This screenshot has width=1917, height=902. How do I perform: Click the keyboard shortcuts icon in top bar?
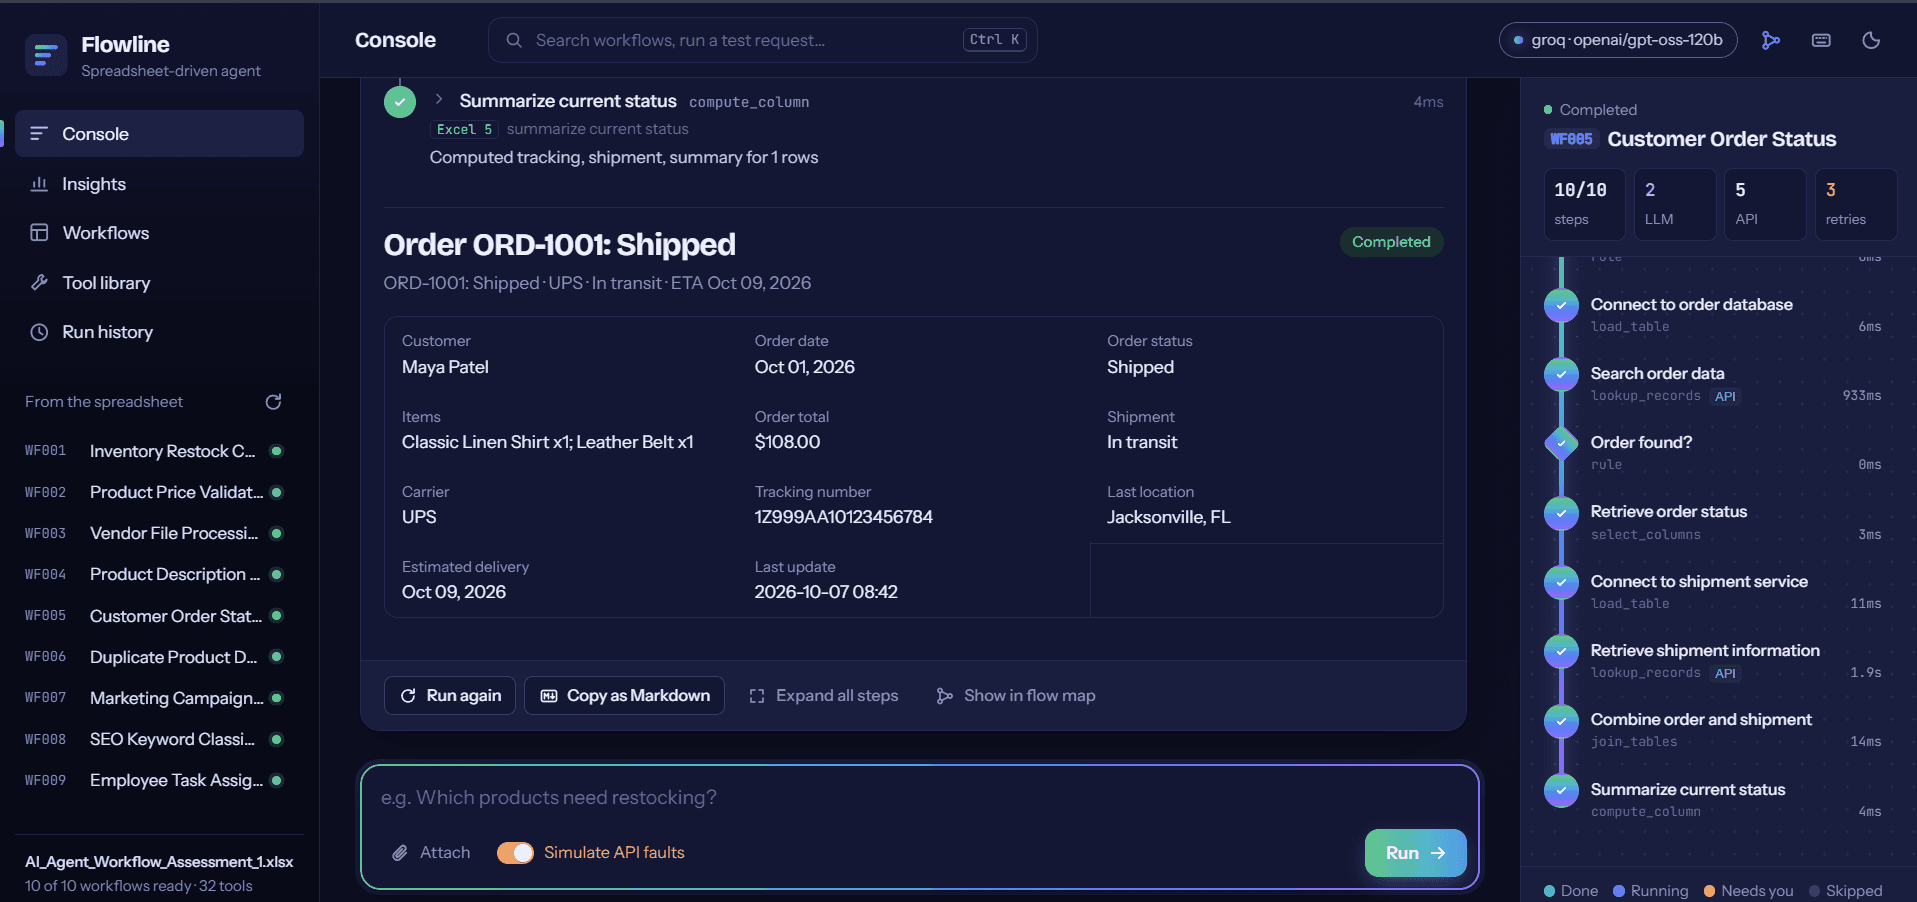click(x=1821, y=40)
